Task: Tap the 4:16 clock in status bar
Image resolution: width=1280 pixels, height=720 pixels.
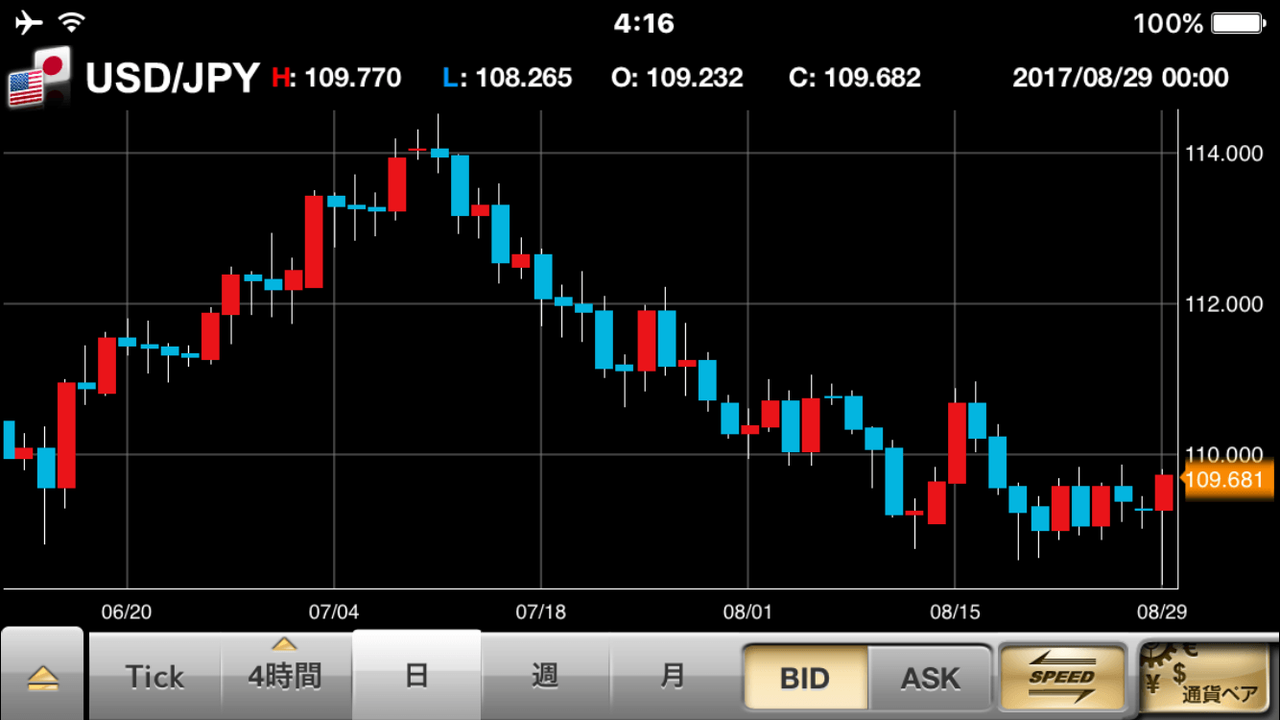Action: (x=644, y=22)
